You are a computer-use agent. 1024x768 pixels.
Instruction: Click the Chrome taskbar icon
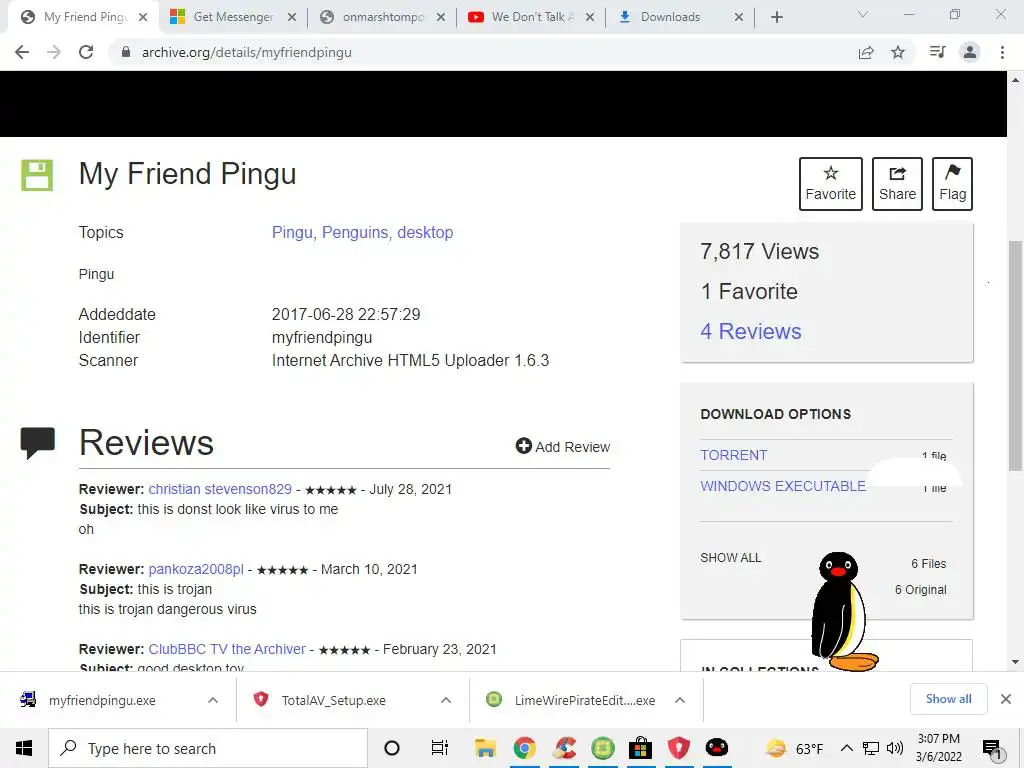point(524,748)
